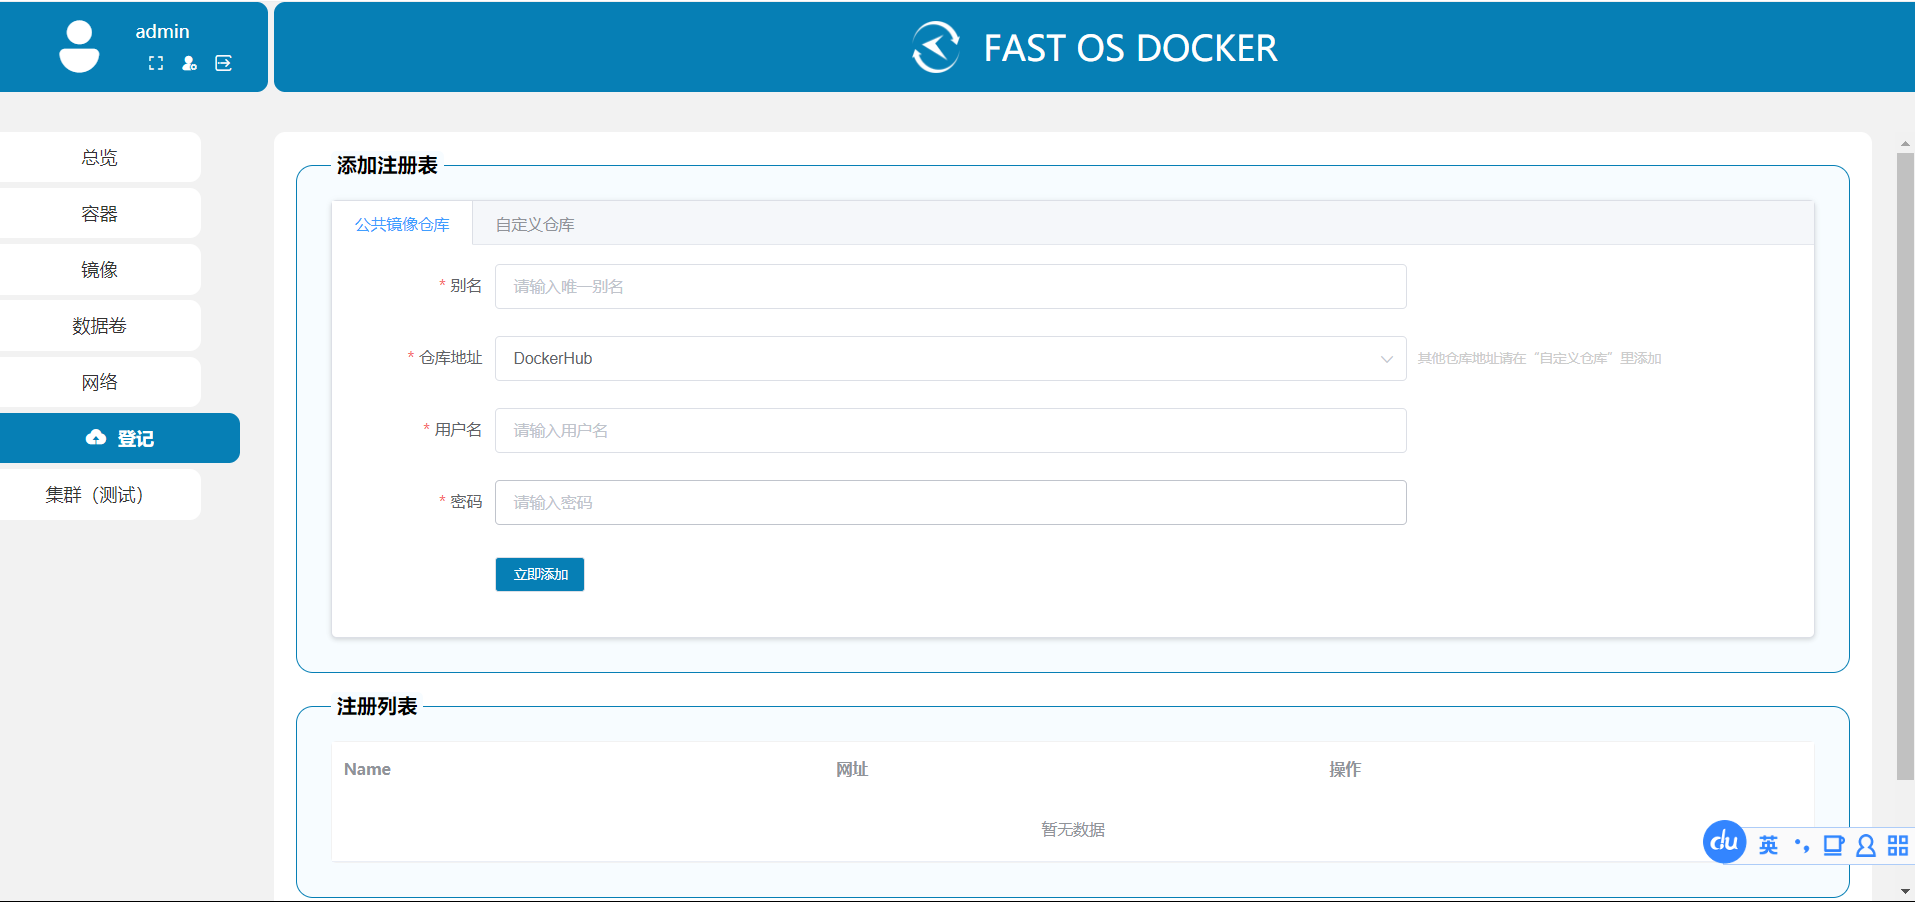Click the 立即添加 button
Viewport: 1915px width, 902px height.
[x=540, y=574]
